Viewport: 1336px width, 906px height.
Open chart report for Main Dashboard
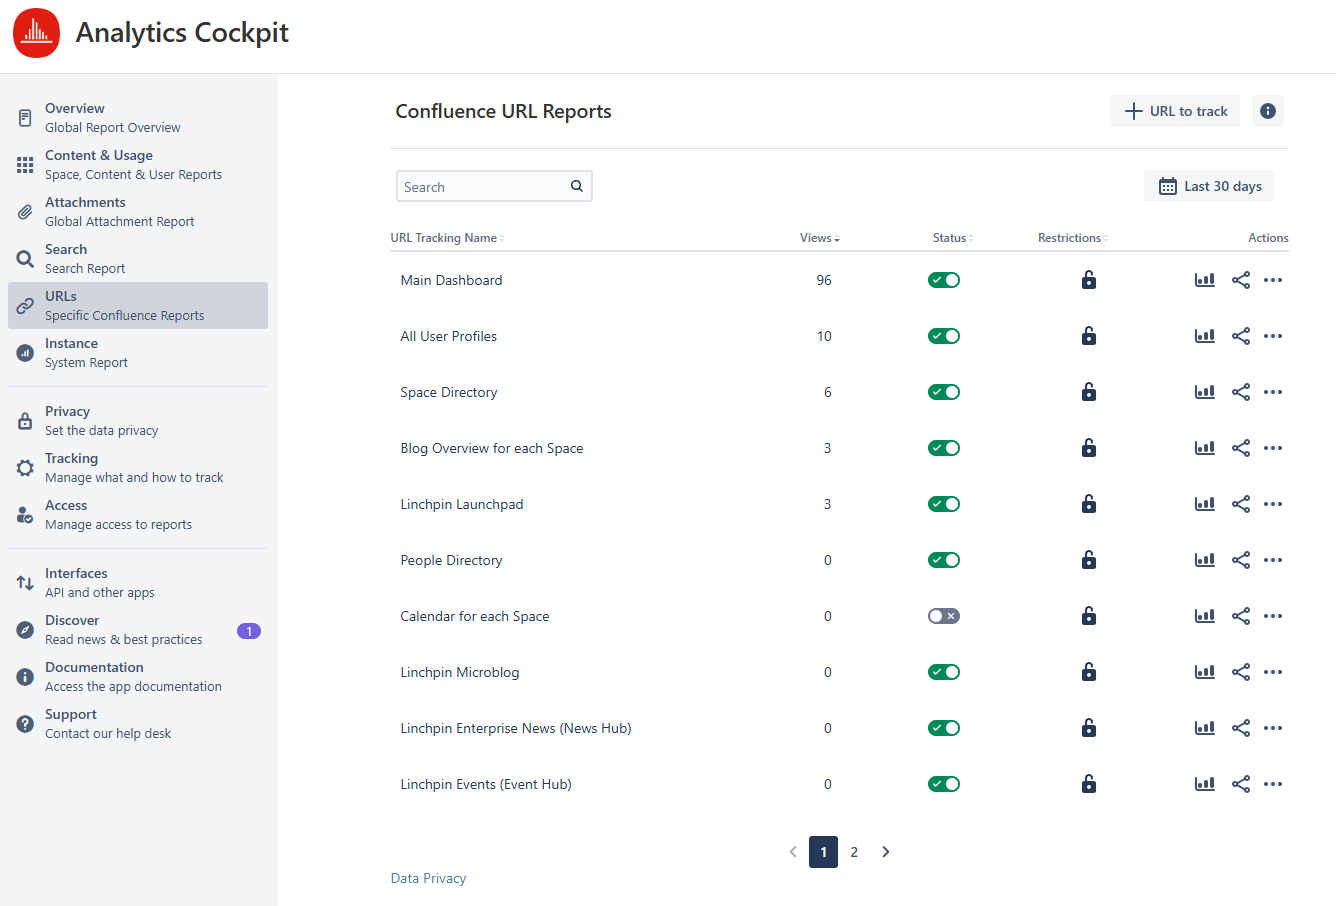coord(1204,280)
